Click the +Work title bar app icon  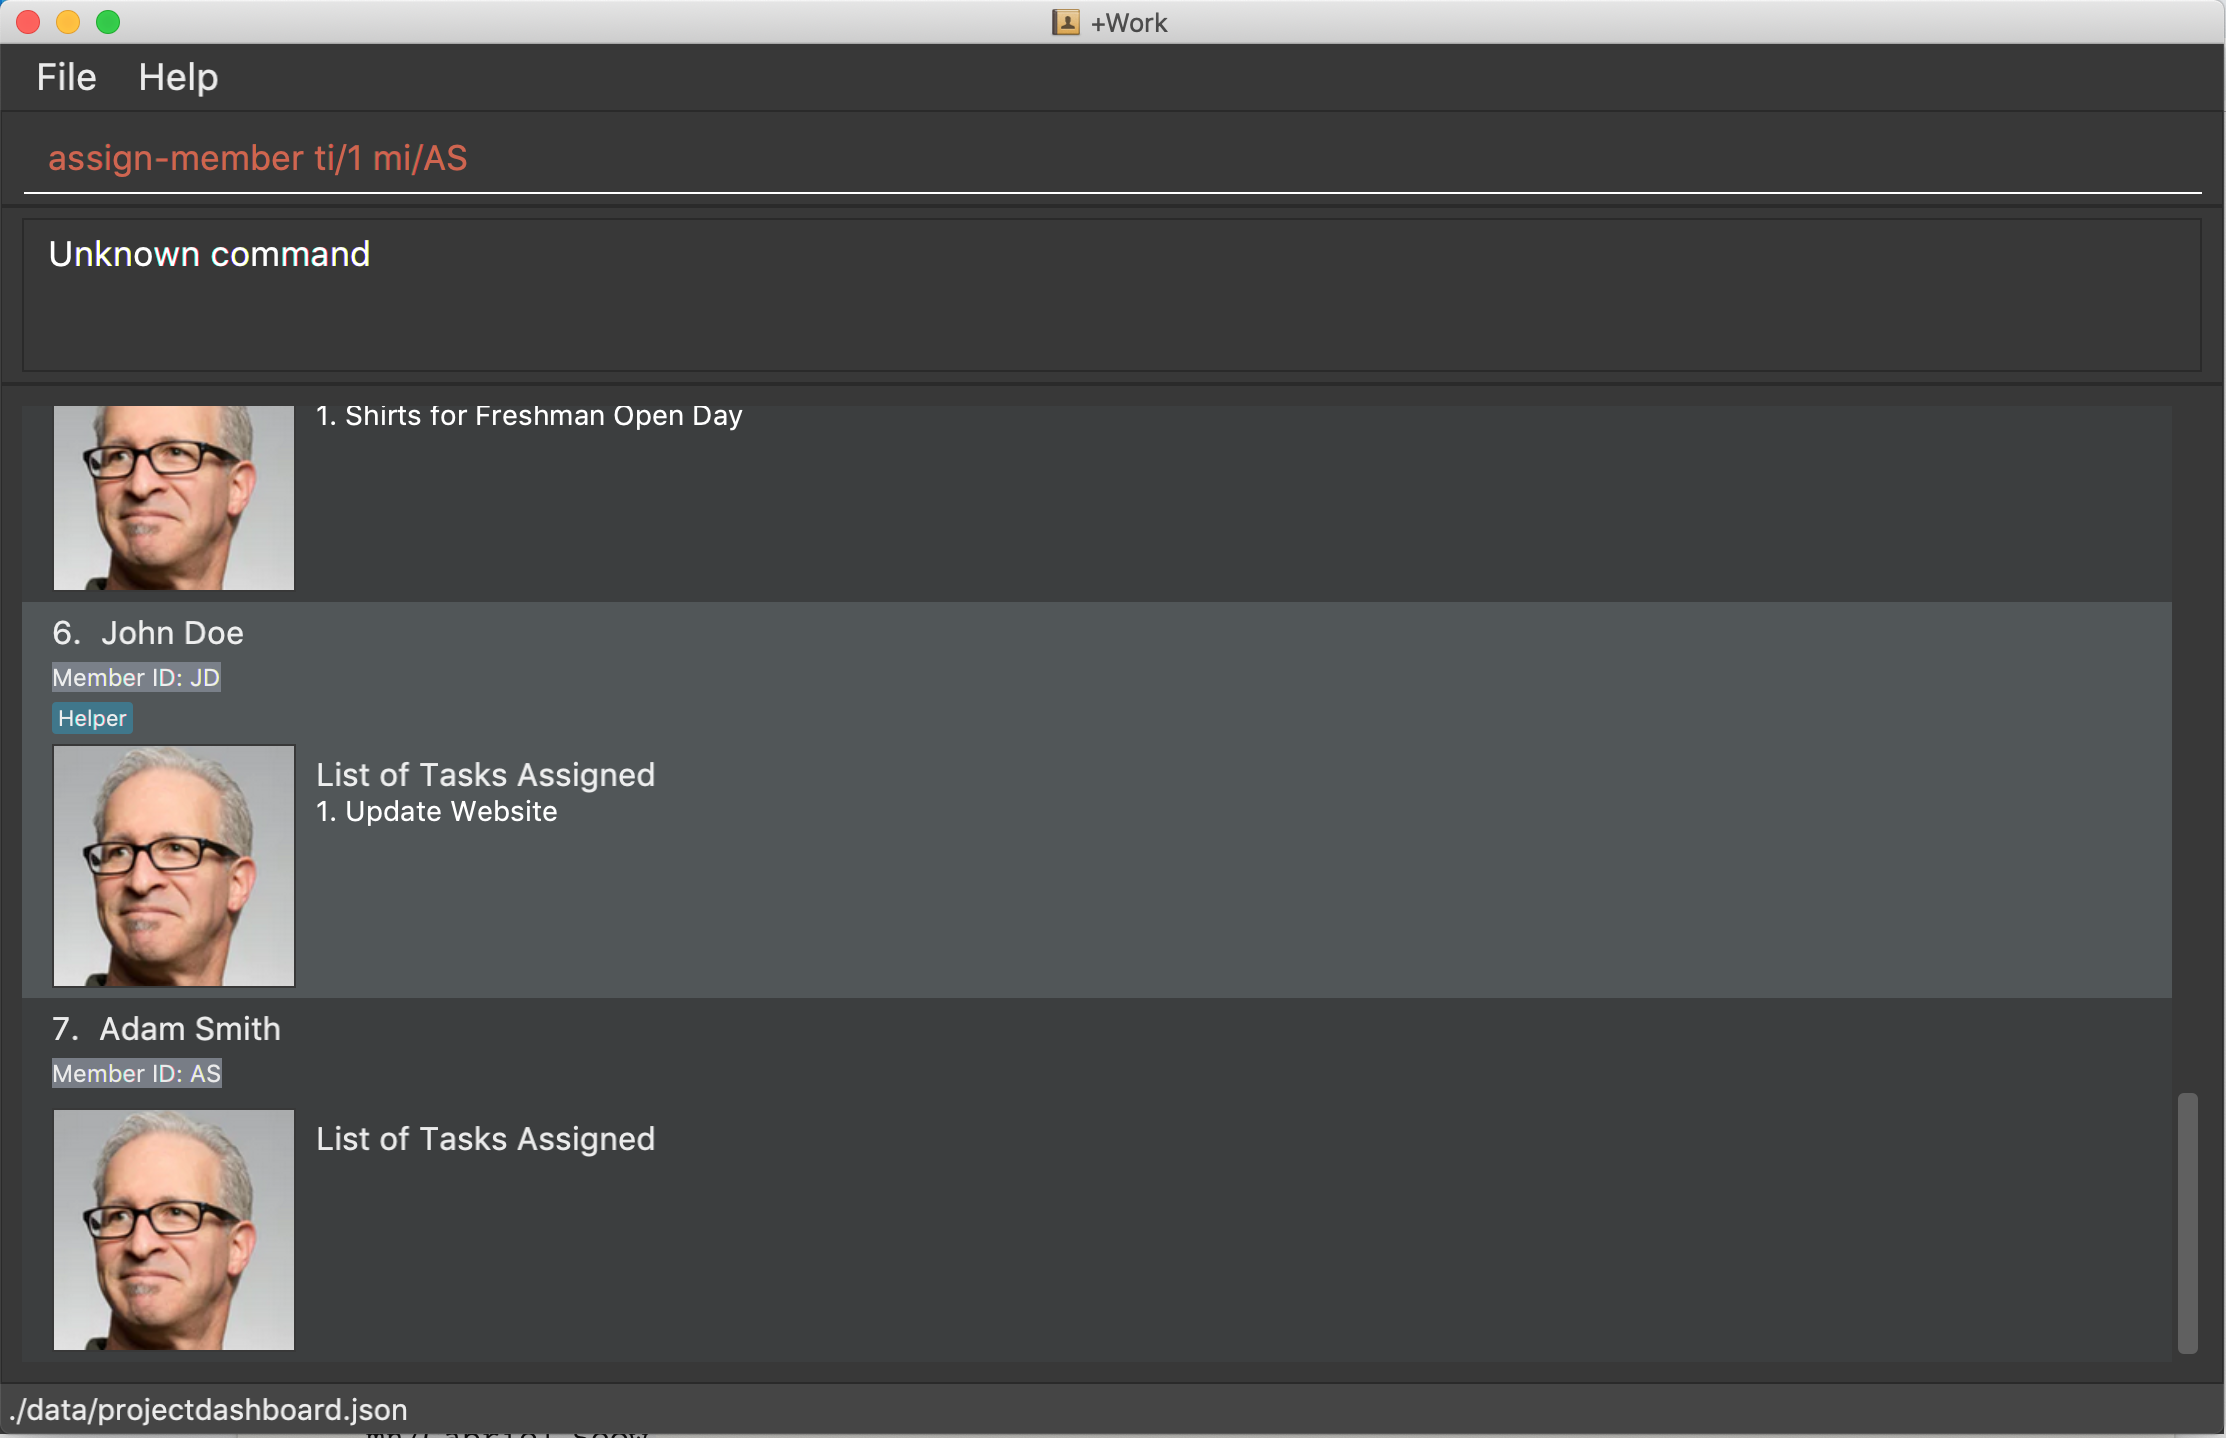click(1065, 22)
